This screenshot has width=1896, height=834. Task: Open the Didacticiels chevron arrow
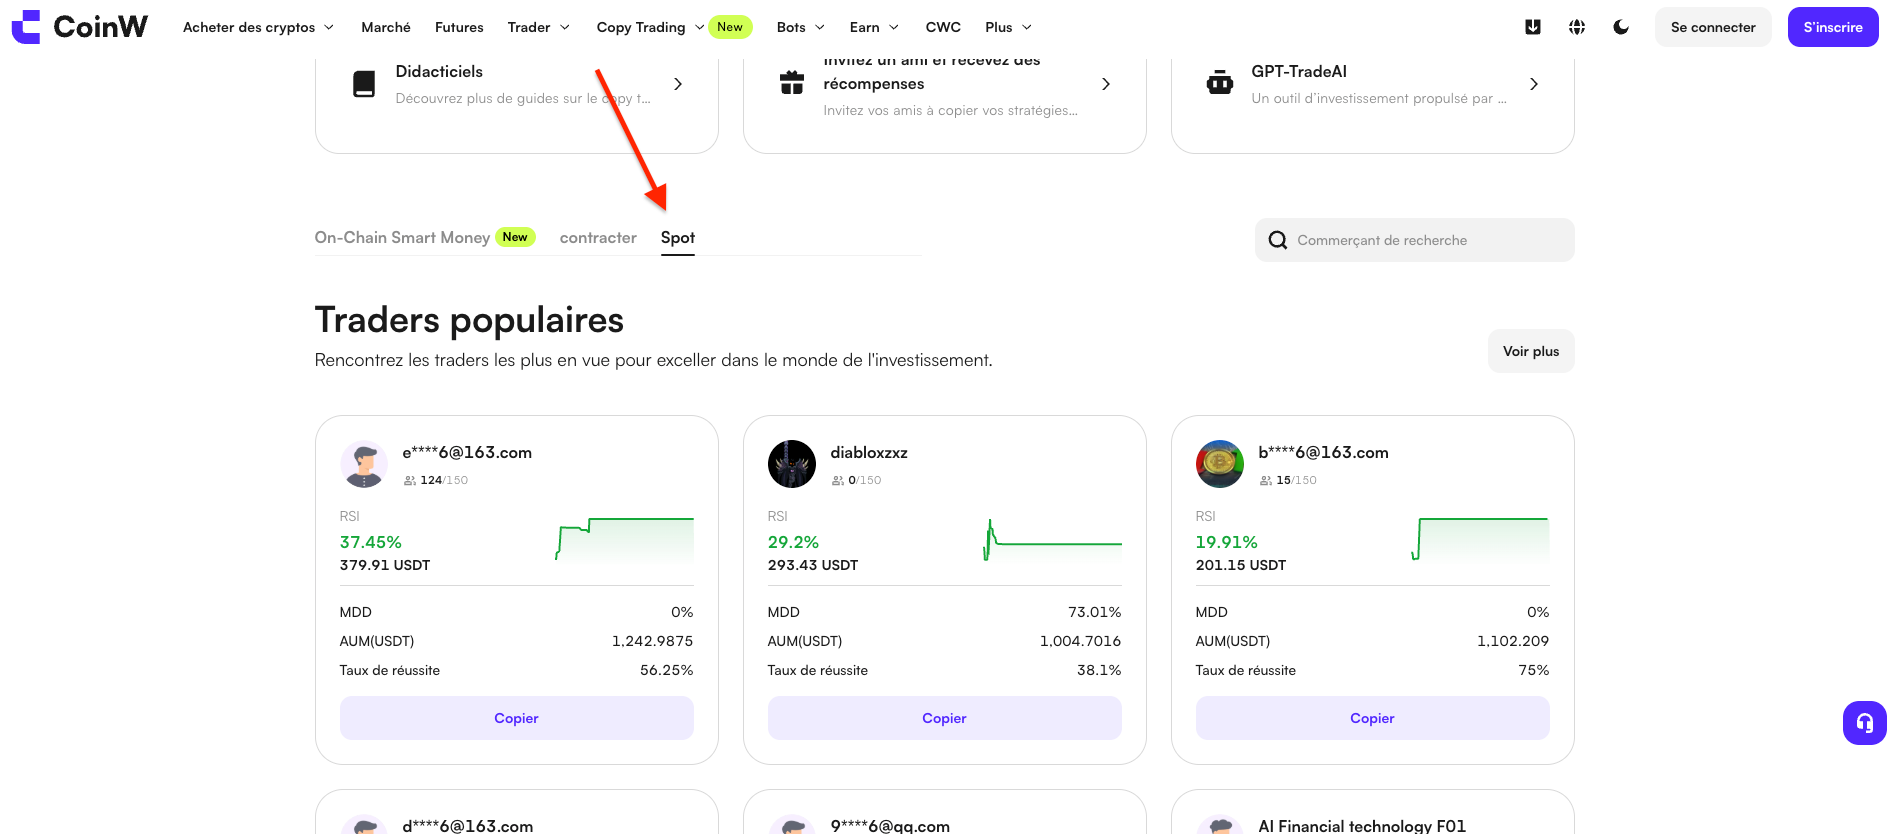tap(678, 84)
